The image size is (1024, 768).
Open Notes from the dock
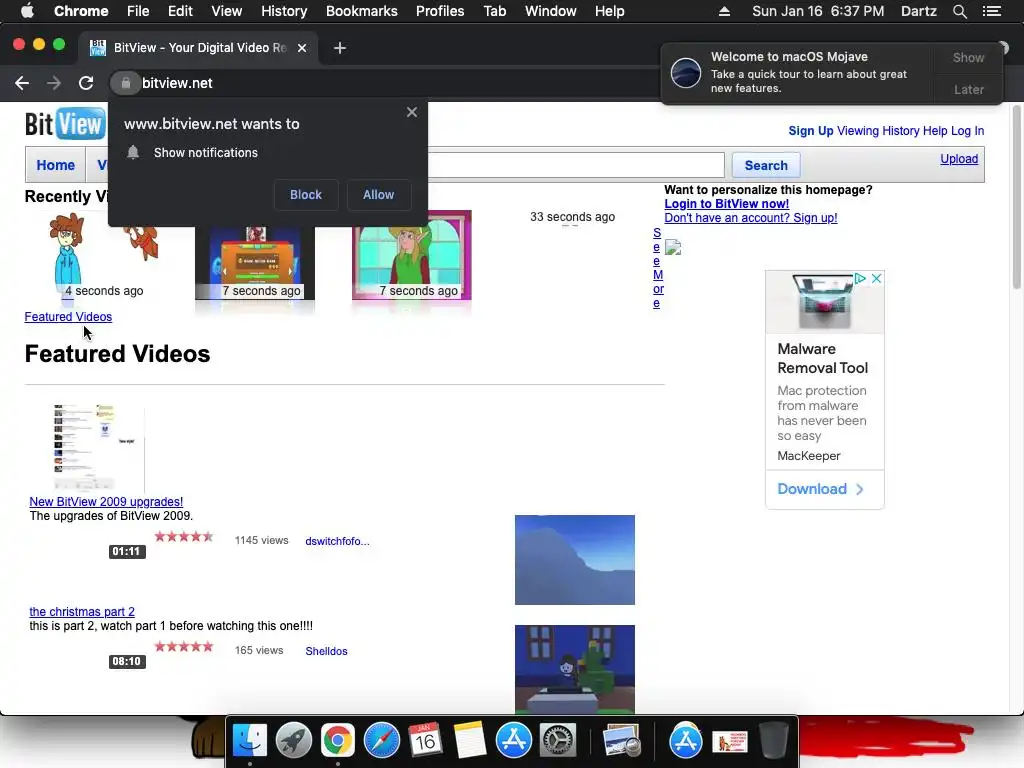pyautogui.click(x=470, y=741)
